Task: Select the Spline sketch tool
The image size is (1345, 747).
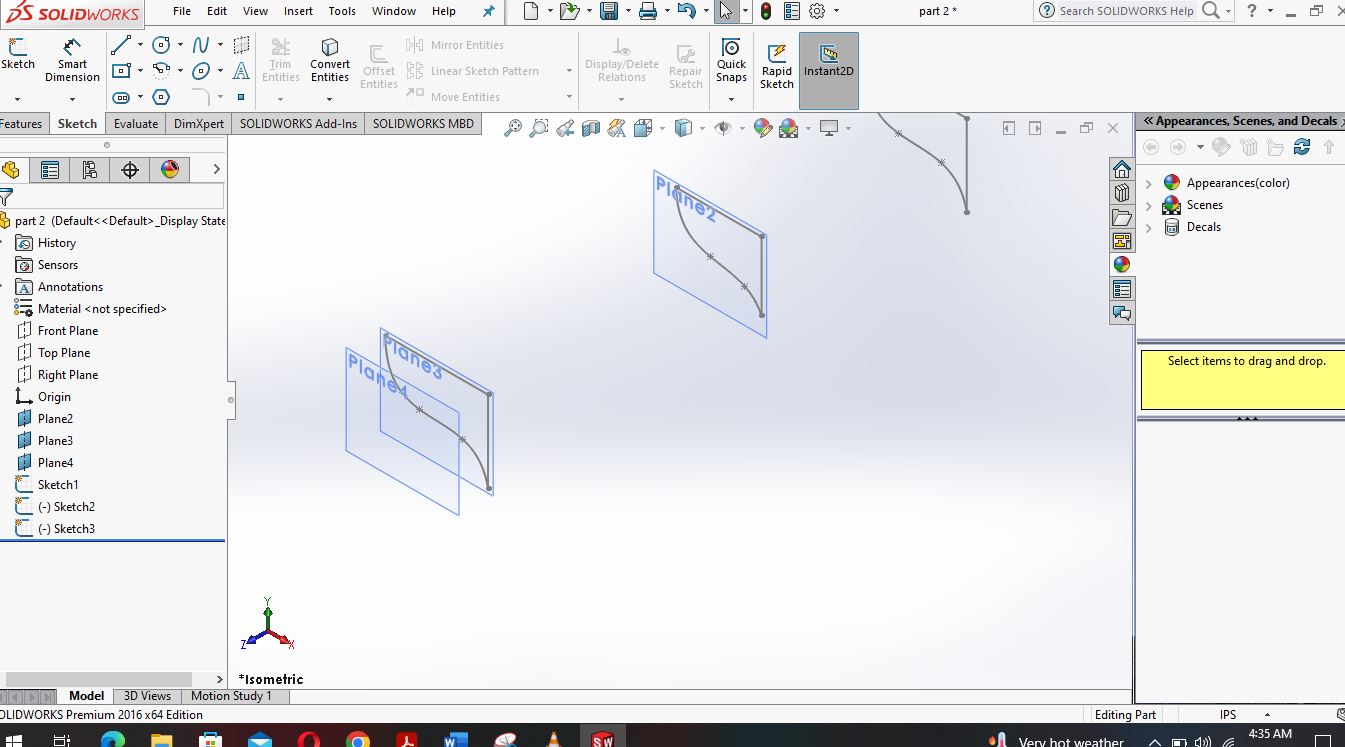Action: [201, 45]
